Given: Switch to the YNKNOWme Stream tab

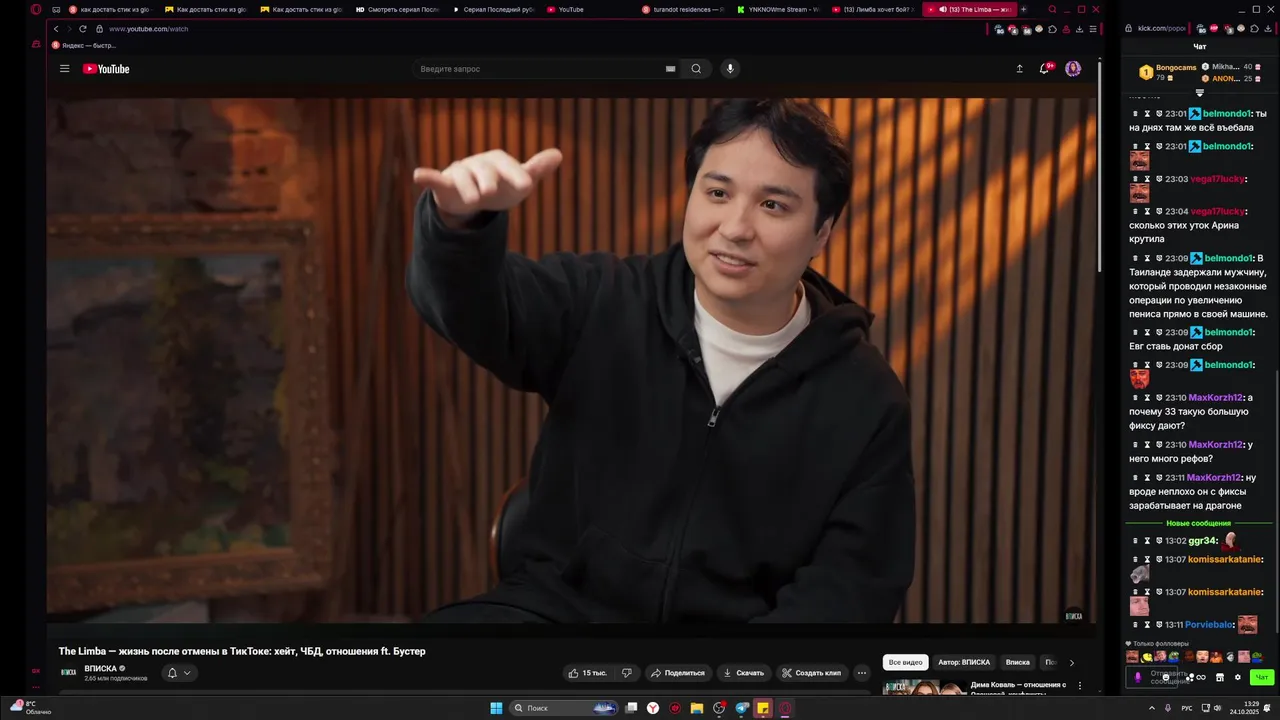Looking at the screenshot, I should [779, 9].
